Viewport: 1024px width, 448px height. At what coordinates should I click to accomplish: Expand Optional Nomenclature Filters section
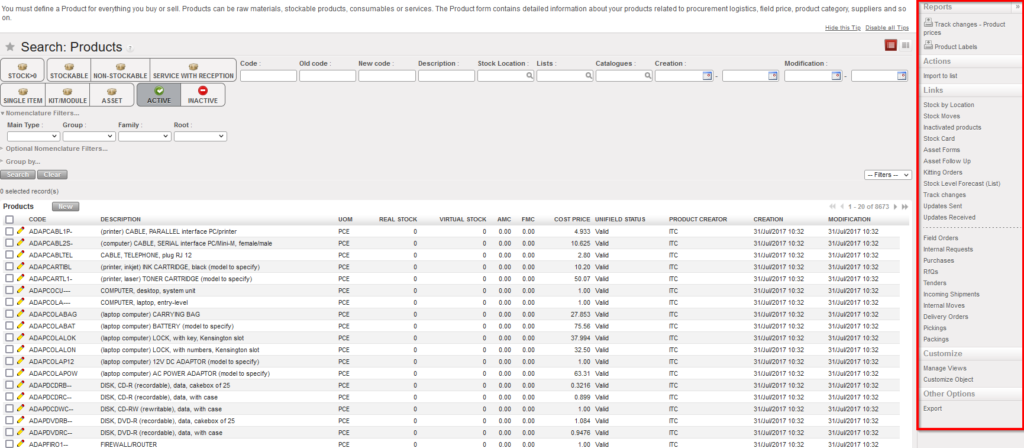pos(55,148)
